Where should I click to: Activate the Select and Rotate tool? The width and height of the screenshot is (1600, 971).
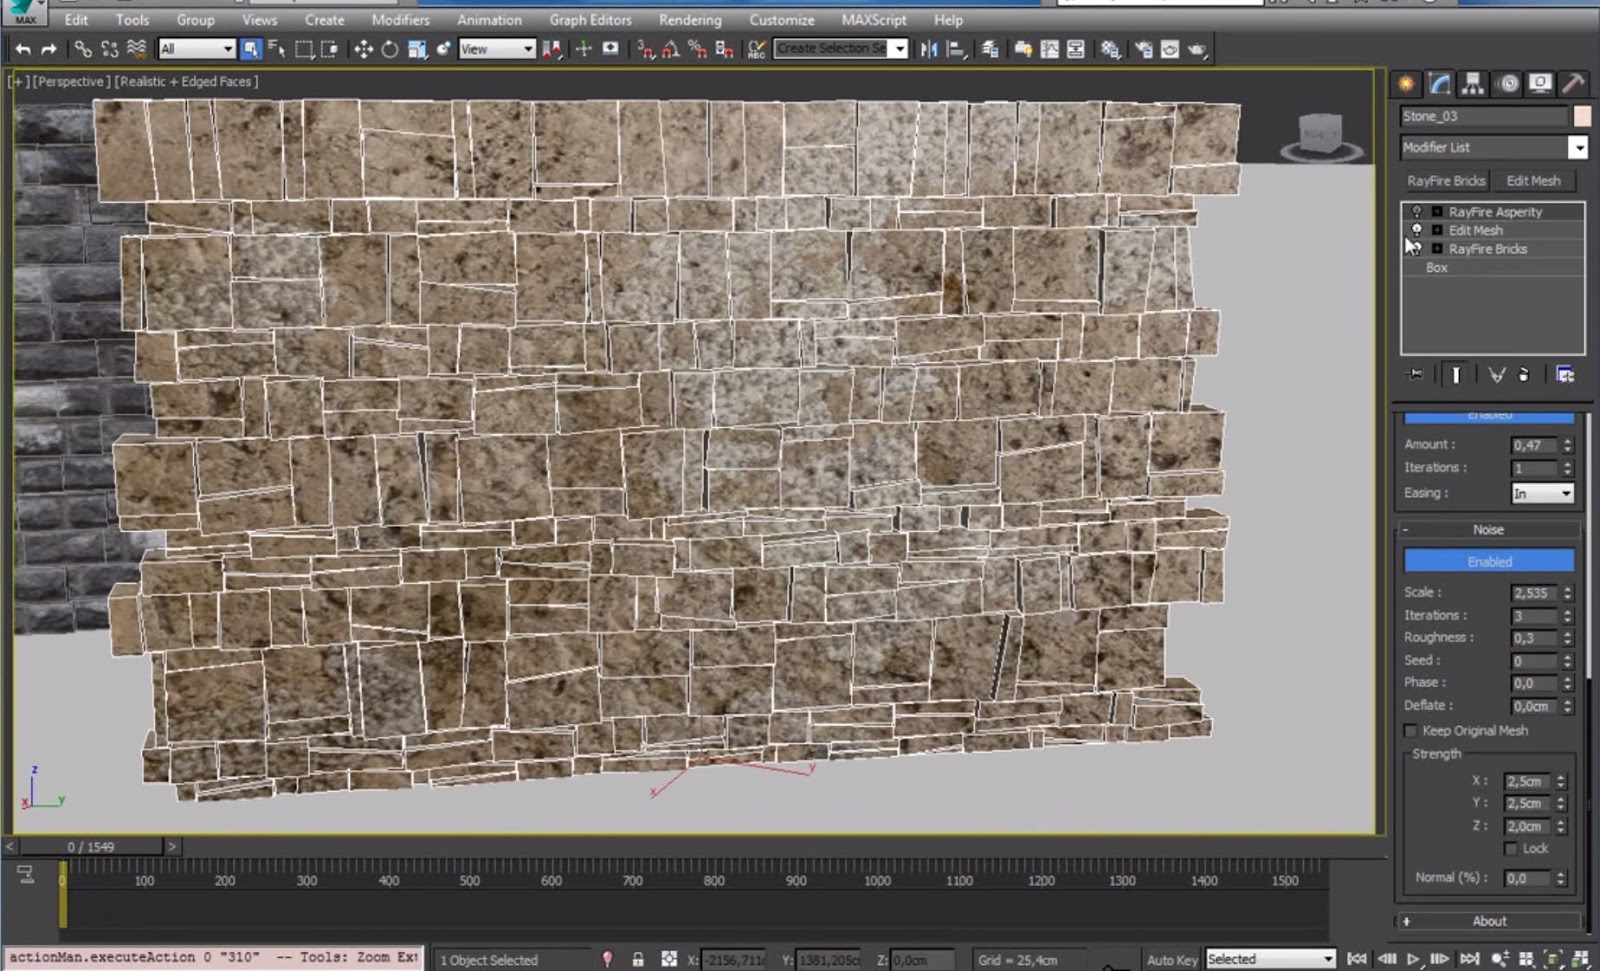tap(389, 49)
